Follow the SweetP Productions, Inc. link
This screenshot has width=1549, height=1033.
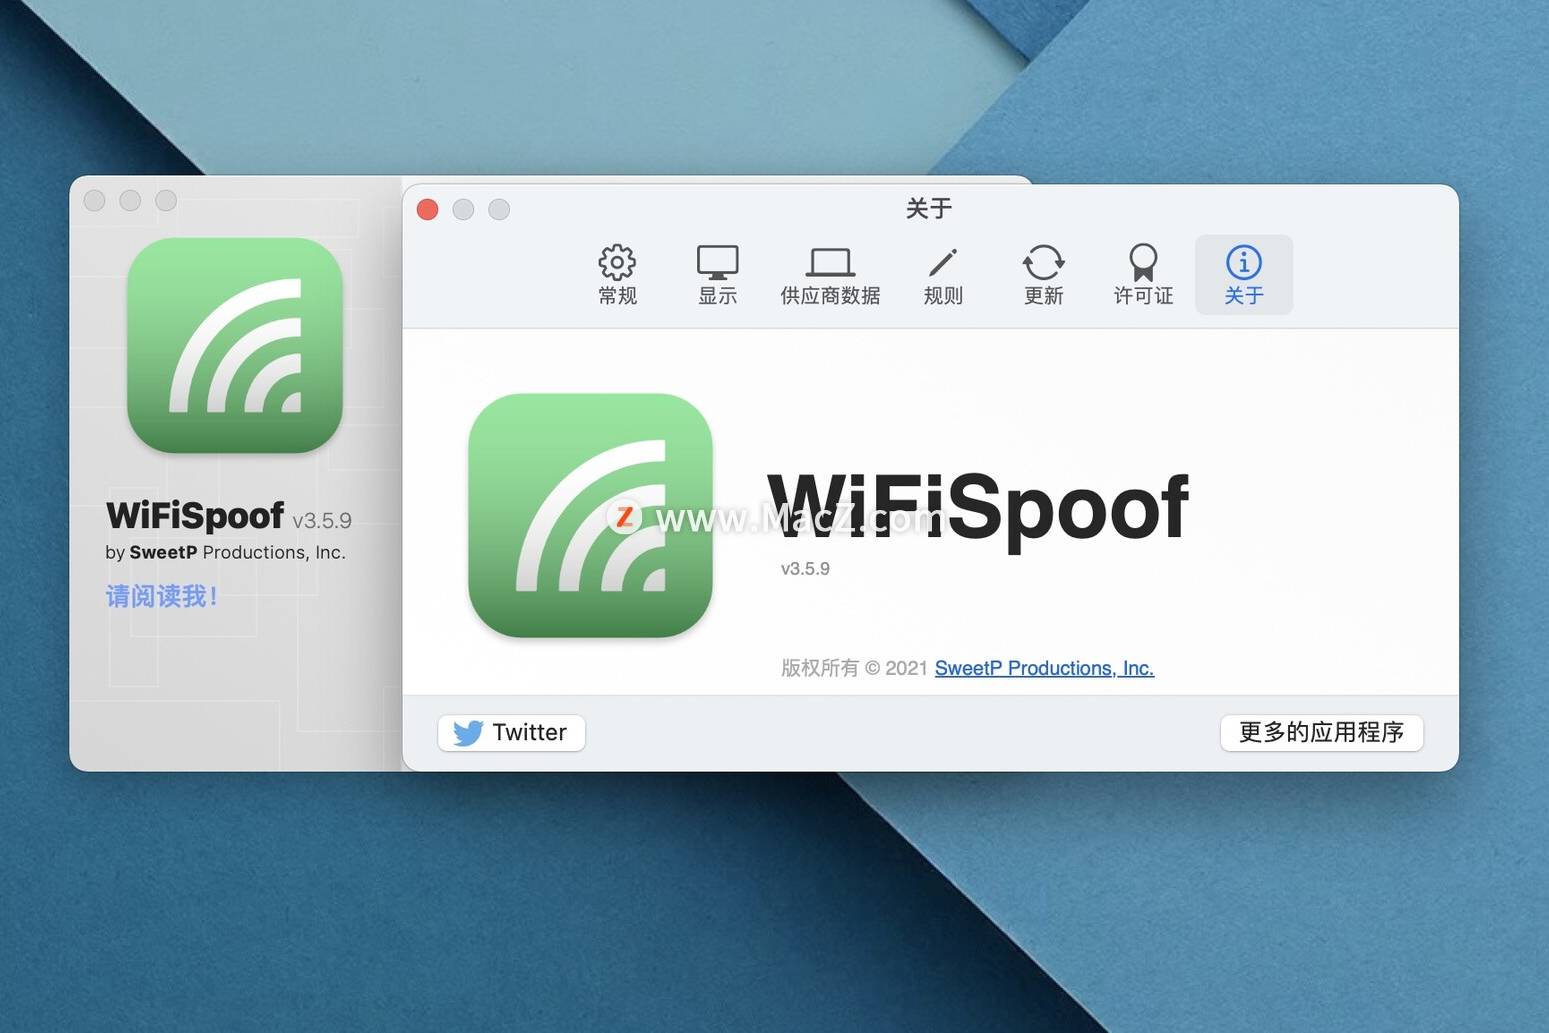click(1044, 668)
